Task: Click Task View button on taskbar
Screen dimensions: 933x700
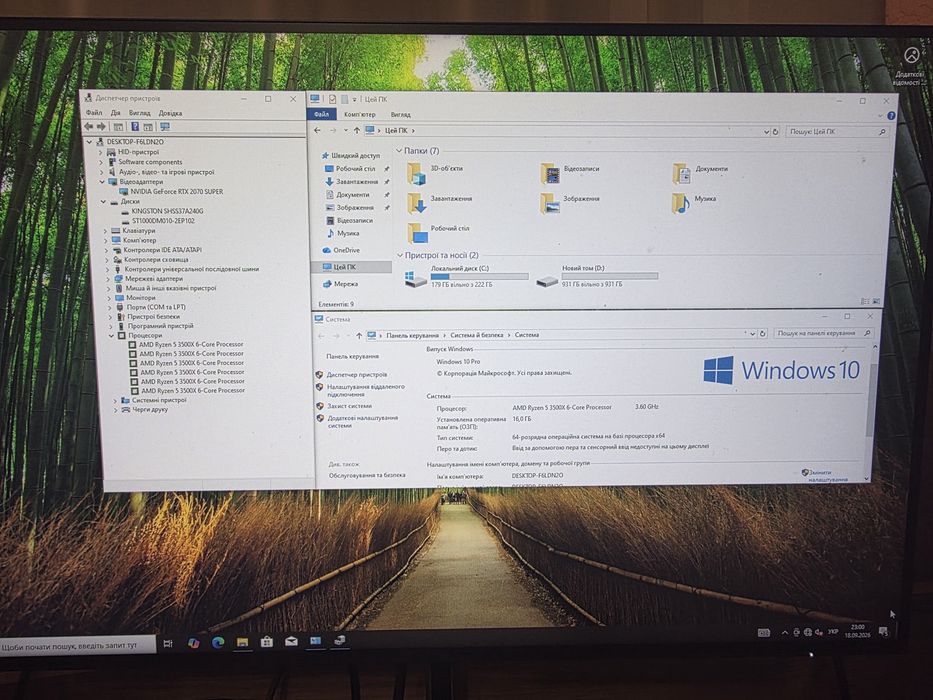Action: pos(168,643)
